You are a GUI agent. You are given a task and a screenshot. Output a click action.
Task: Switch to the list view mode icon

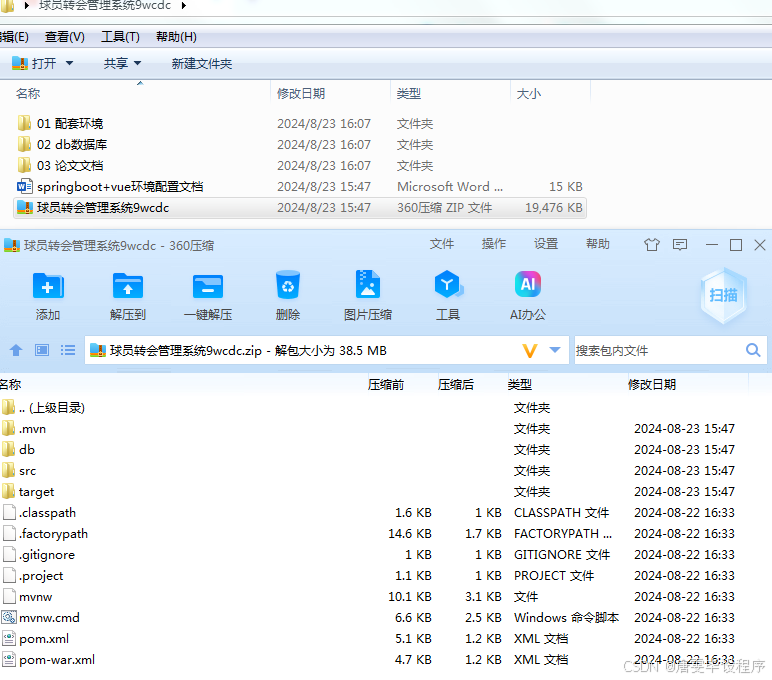point(68,350)
